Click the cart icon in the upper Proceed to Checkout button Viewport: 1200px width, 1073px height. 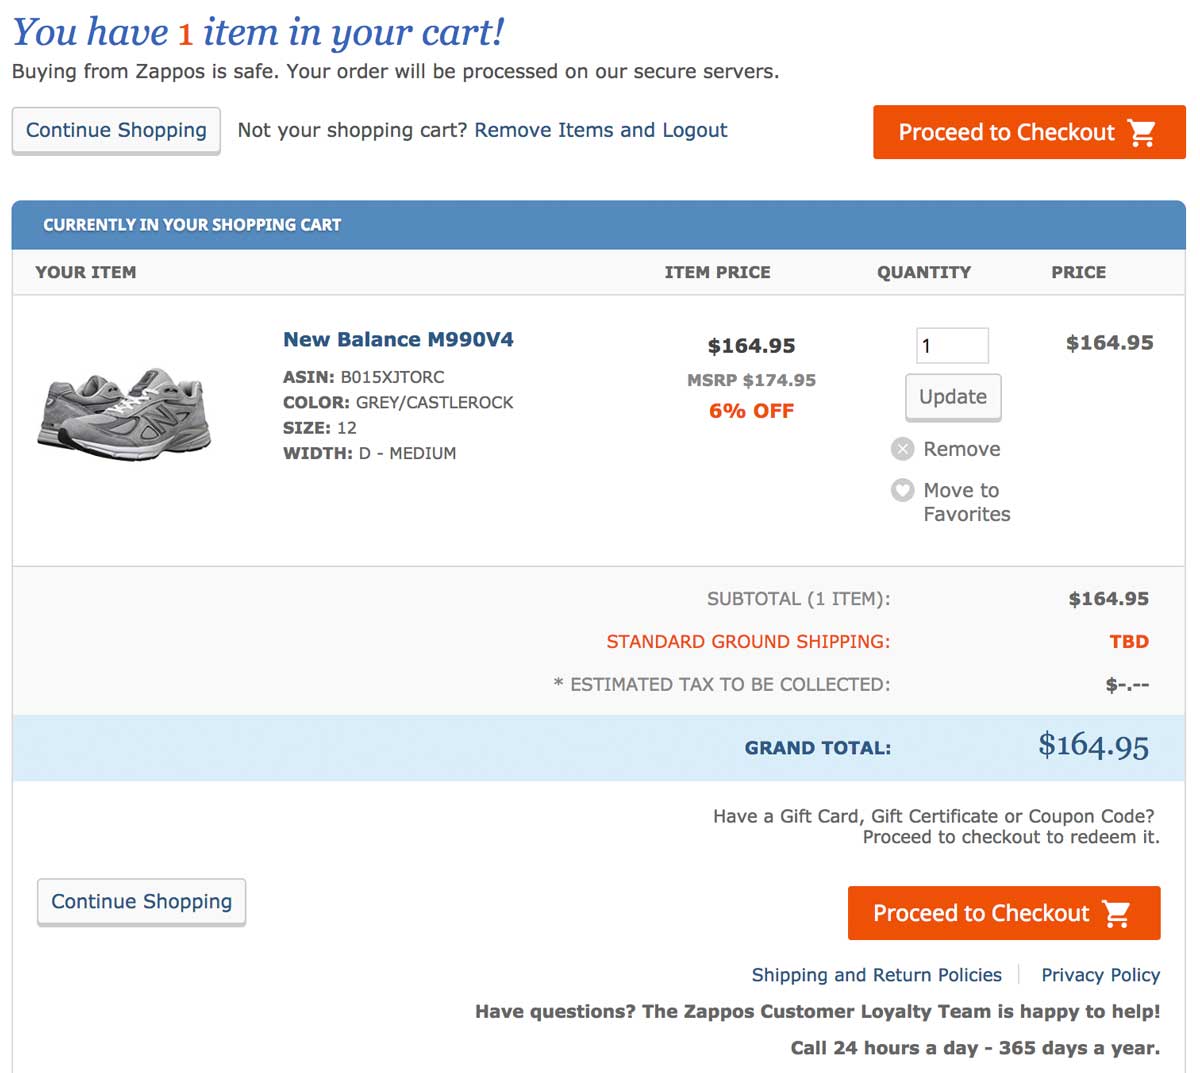[x=1142, y=133]
